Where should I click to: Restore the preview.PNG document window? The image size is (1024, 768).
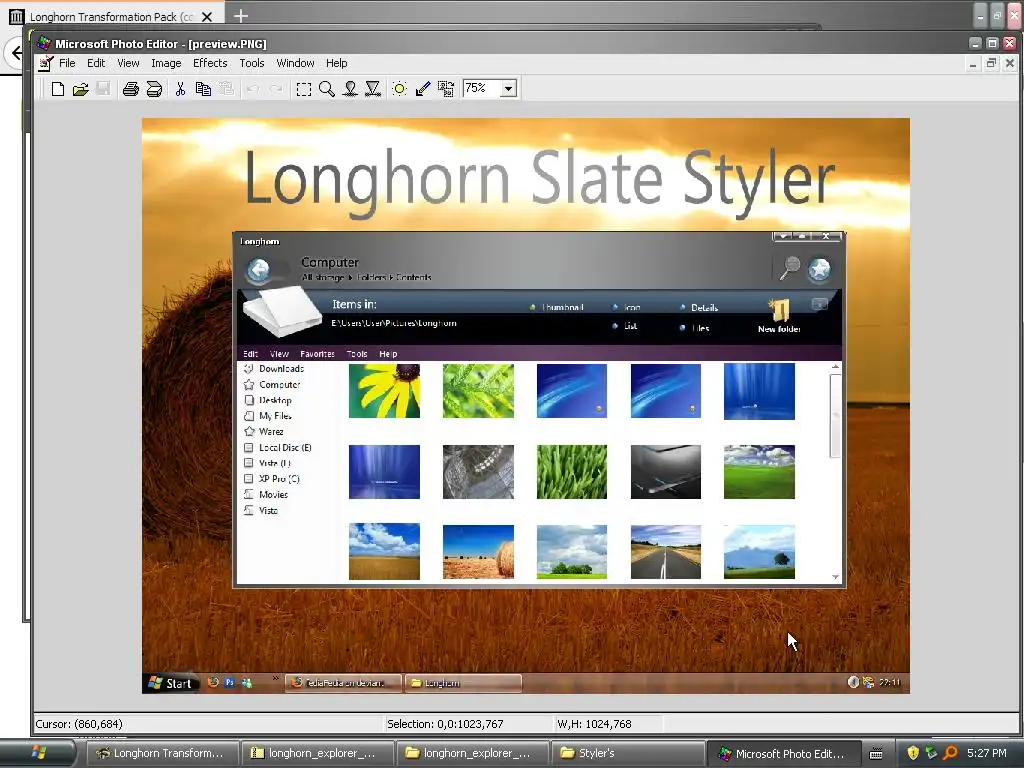(991, 63)
